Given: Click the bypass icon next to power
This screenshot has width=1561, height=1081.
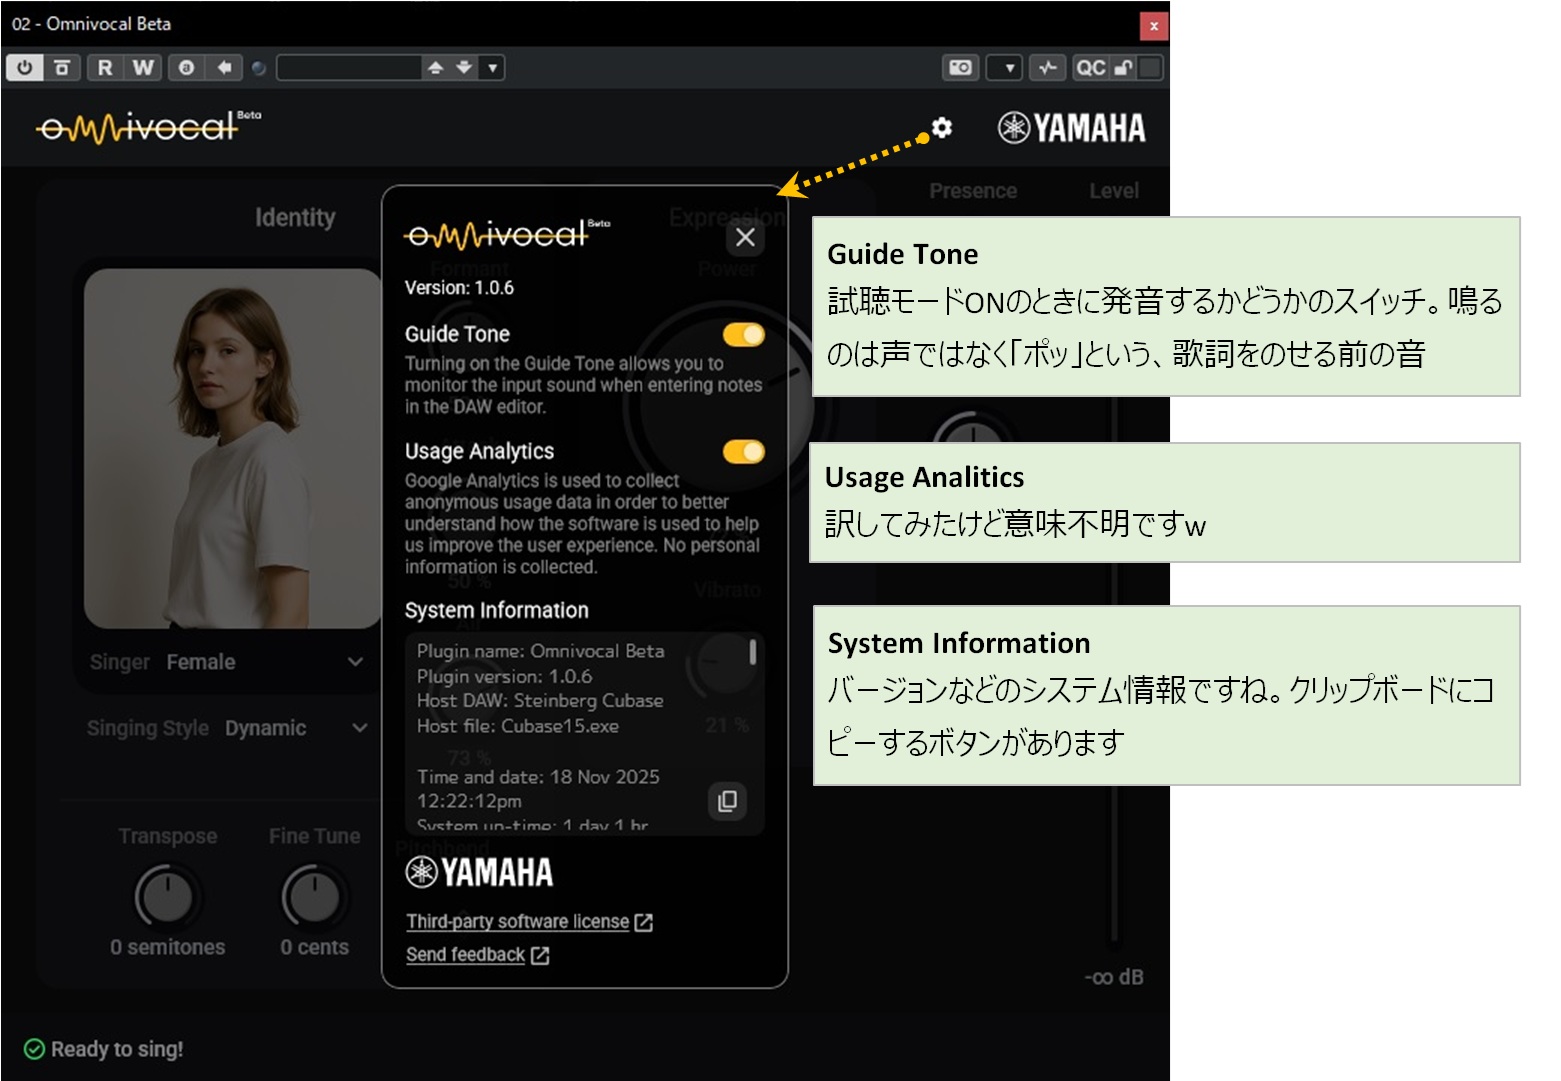Looking at the screenshot, I should pos(62,67).
